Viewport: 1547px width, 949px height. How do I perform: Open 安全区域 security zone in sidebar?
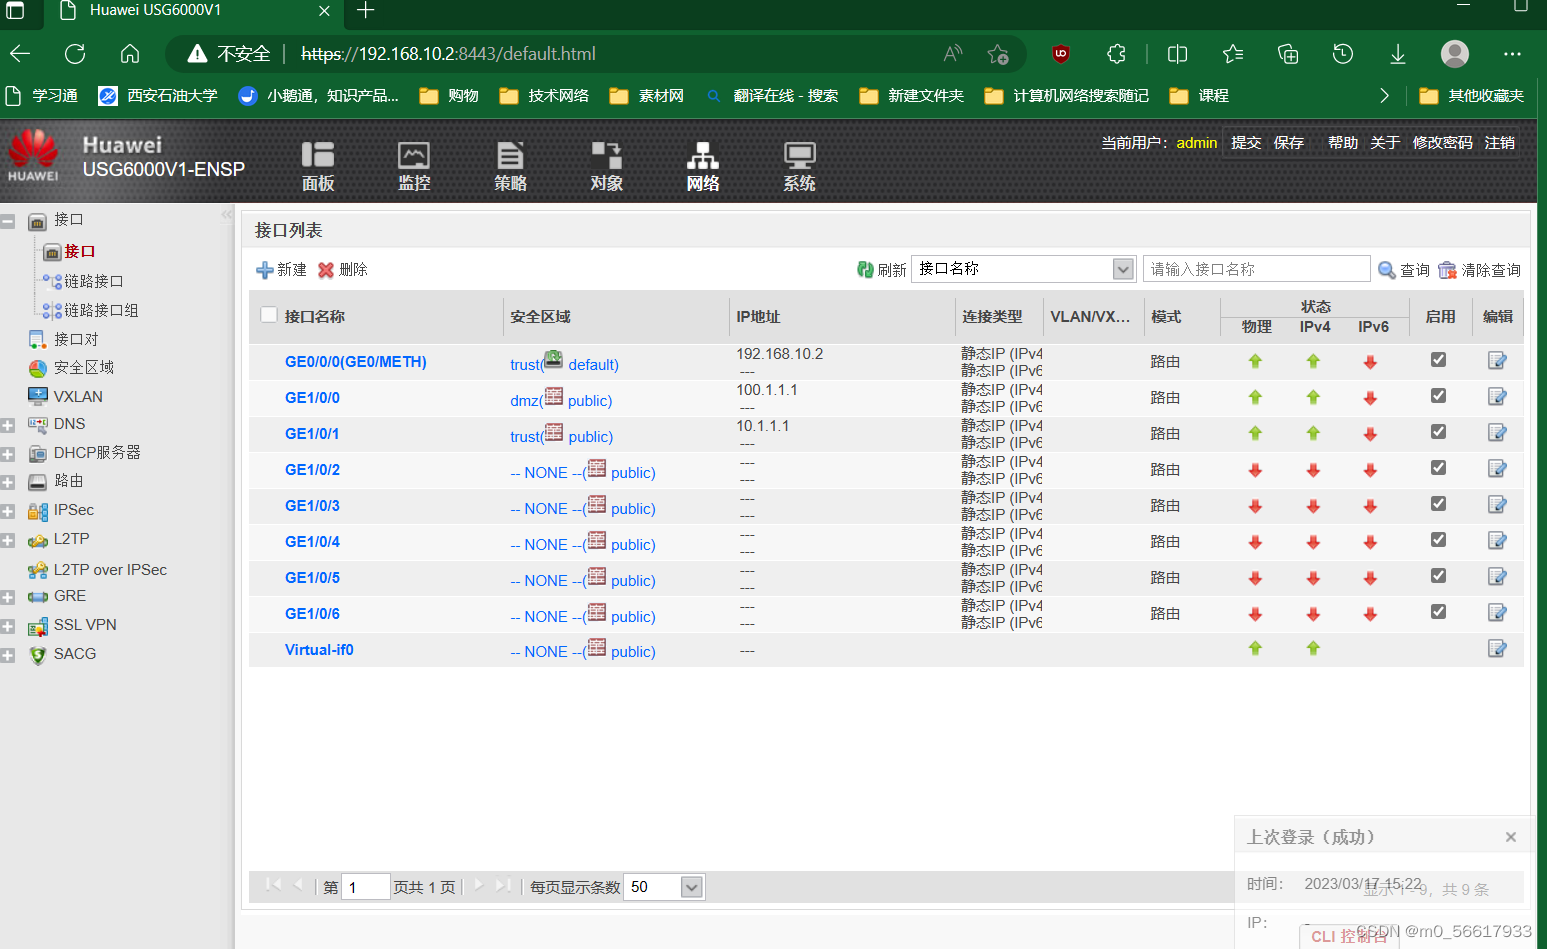[84, 367]
